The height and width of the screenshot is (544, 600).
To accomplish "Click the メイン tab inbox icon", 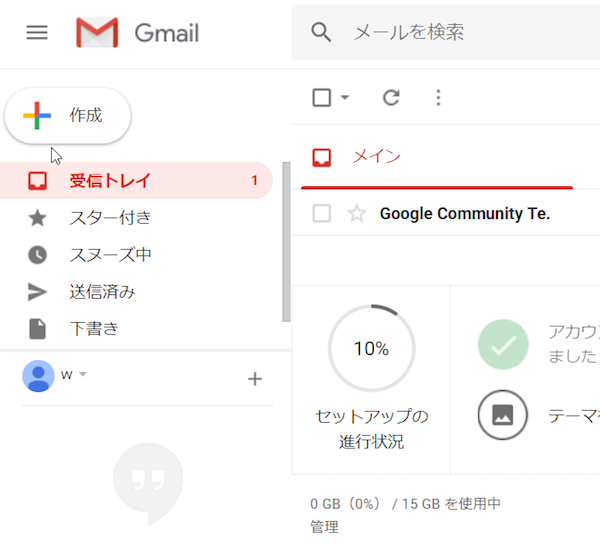I will [321, 157].
